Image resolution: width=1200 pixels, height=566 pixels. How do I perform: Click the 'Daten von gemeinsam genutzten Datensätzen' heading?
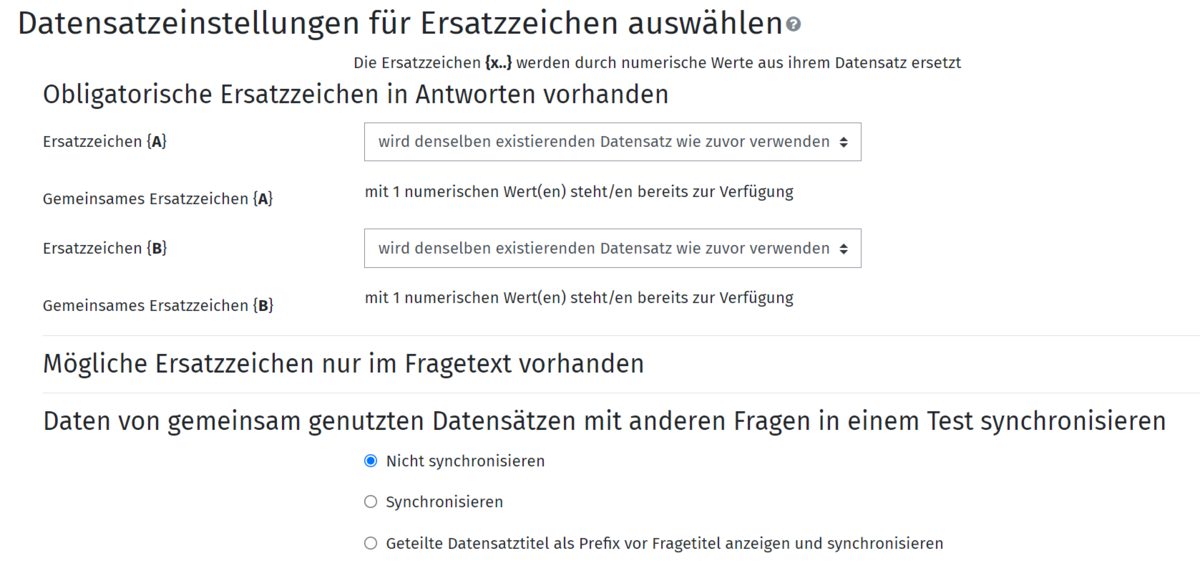point(604,421)
